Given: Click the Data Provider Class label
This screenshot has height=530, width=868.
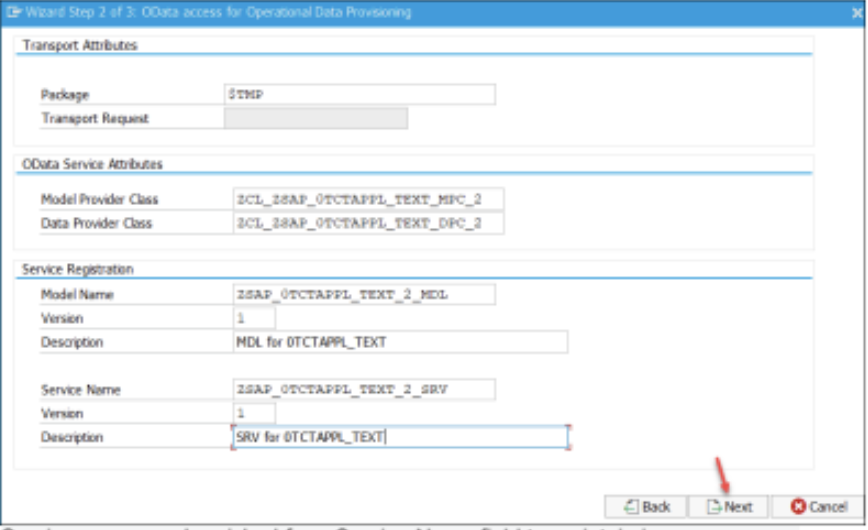Looking at the screenshot, I should point(96,223).
